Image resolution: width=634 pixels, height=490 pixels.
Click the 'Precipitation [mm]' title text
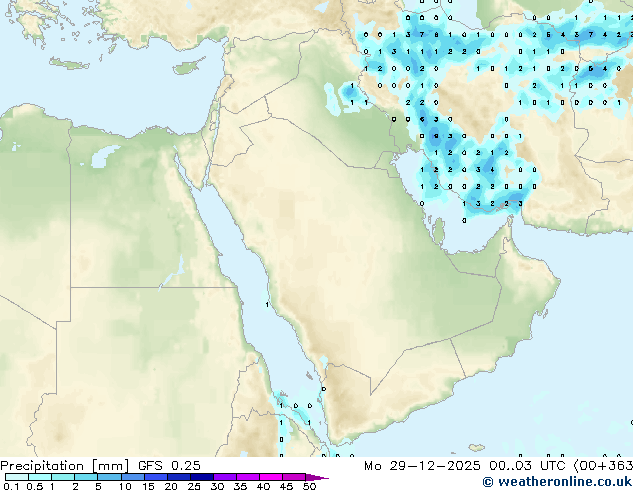(64, 466)
